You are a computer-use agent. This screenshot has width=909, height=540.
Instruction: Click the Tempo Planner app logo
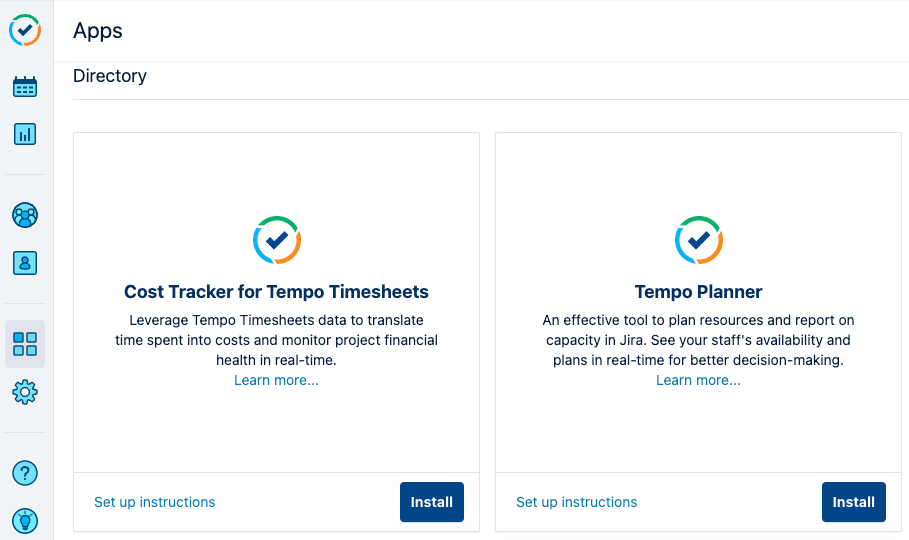[699, 240]
